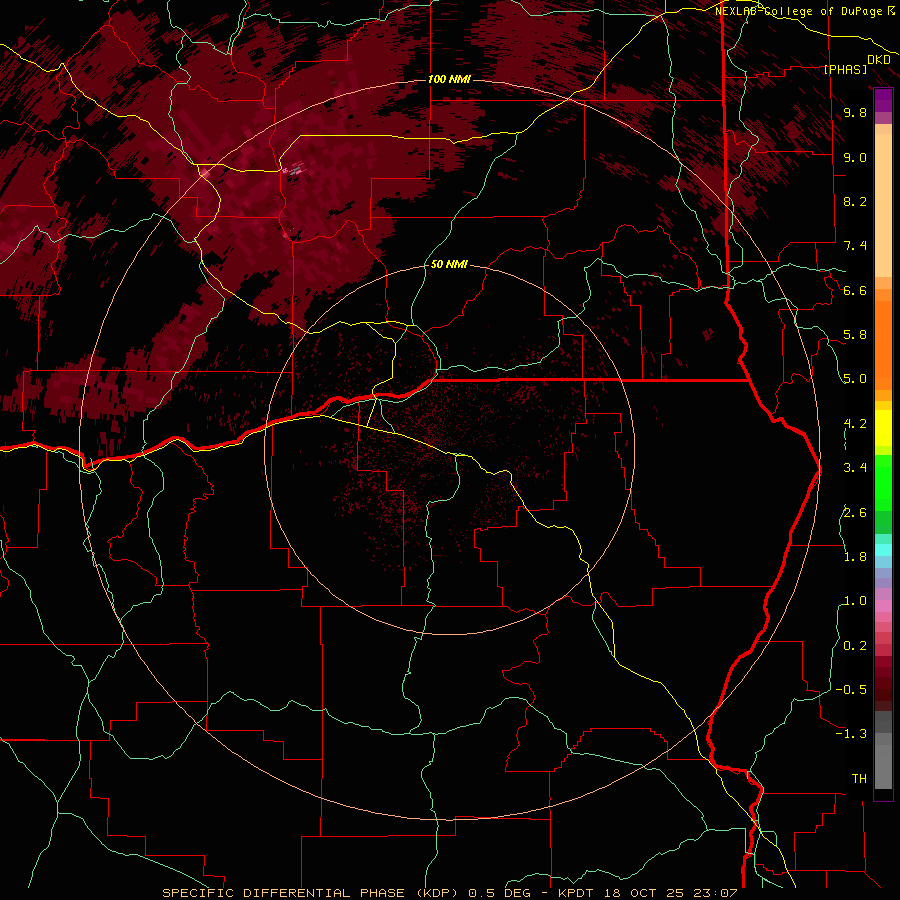Screen dimensions: 900x900
Task: Click the purple top segment of the color bar
Action: [883, 100]
